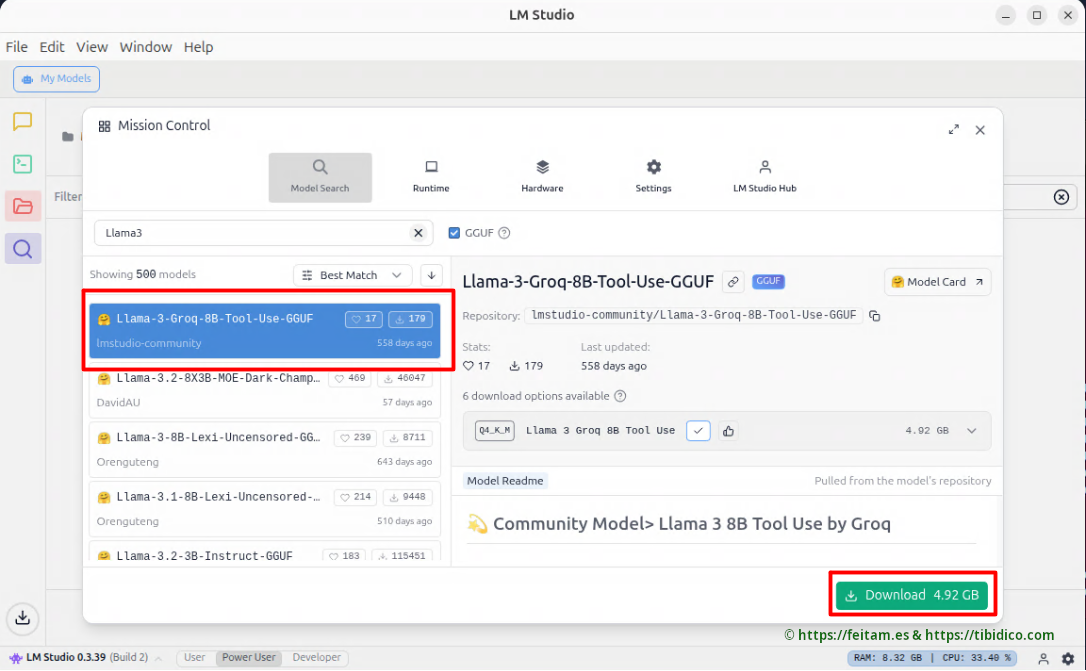Copy the repository name to clipboard
1086x671 pixels.
pyautogui.click(x=875, y=316)
